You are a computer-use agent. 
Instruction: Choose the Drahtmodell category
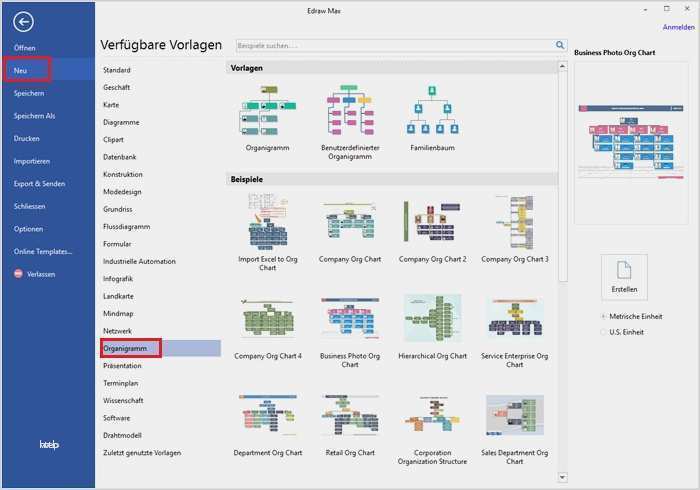point(122,436)
